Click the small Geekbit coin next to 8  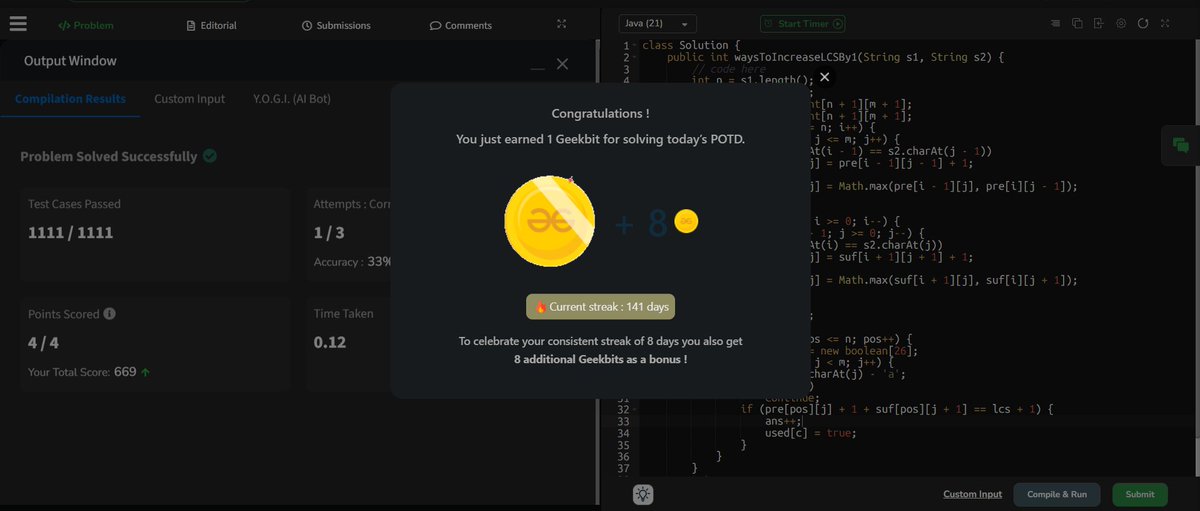[x=686, y=222]
